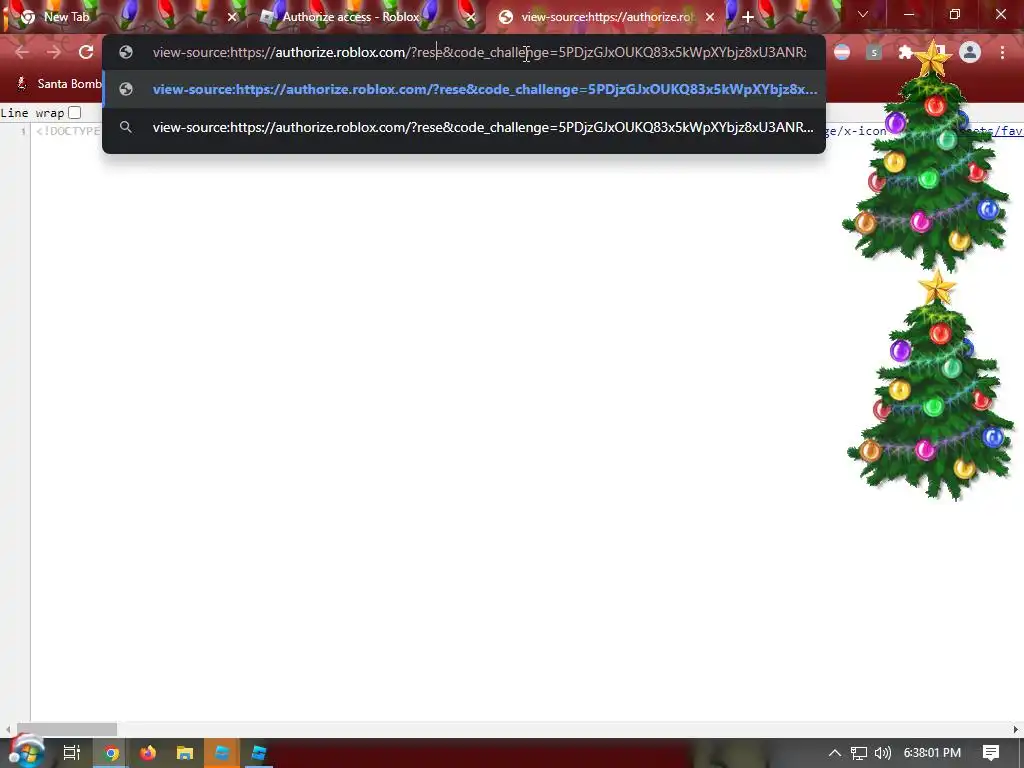Click the horizontal scrollbar thumb
This screenshot has width=1024, height=768.
tap(67, 729)
